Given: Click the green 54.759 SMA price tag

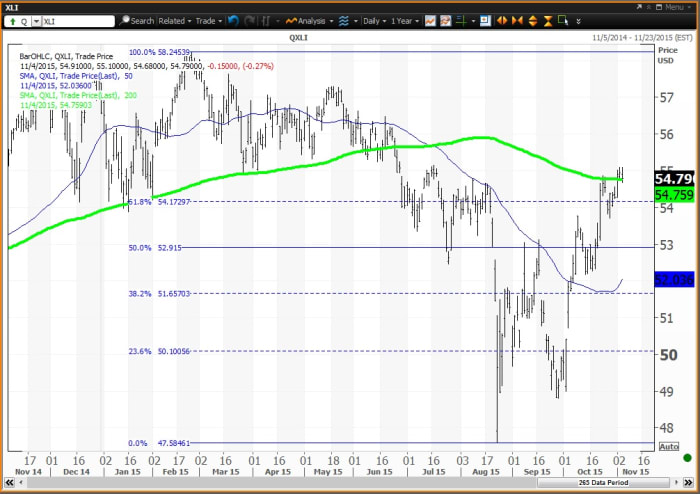Looking at the screenshot, I should [x=675, y=195].
